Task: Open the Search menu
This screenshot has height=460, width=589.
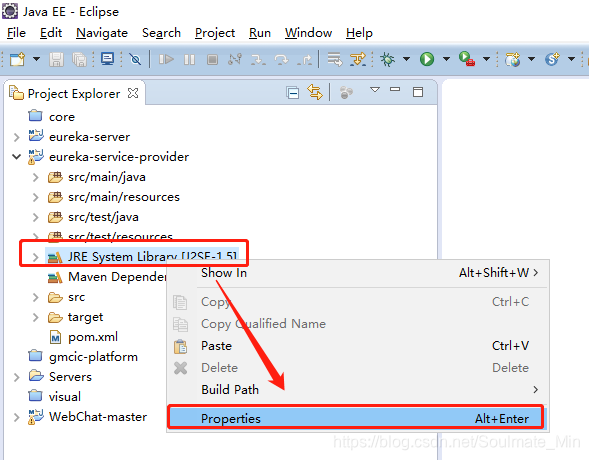Action: 162,33
